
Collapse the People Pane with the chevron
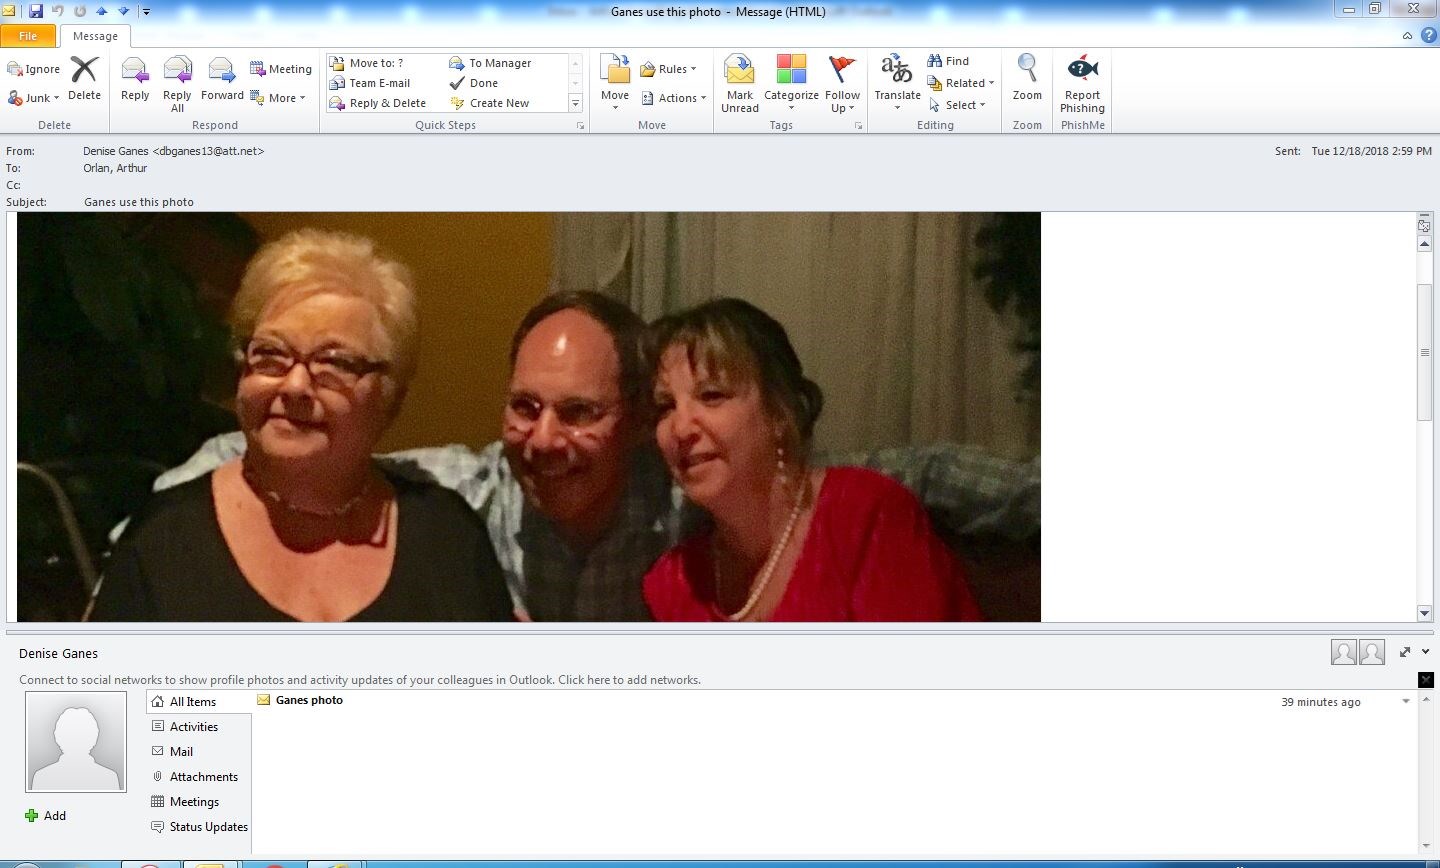(1425, 652)
